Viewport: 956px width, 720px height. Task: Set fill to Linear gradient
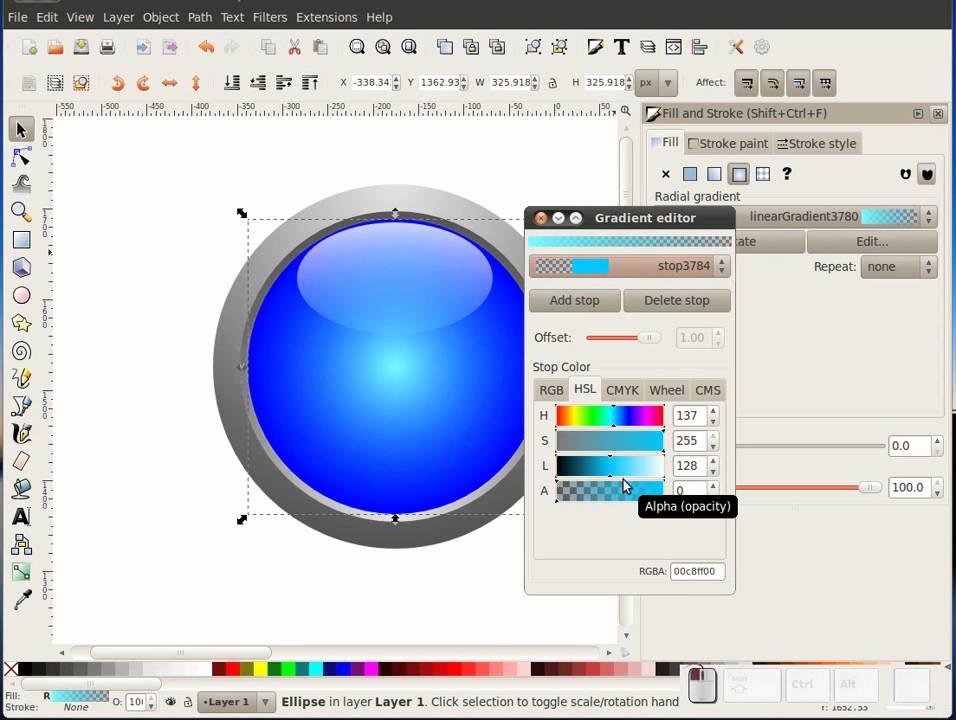(714, 174)
